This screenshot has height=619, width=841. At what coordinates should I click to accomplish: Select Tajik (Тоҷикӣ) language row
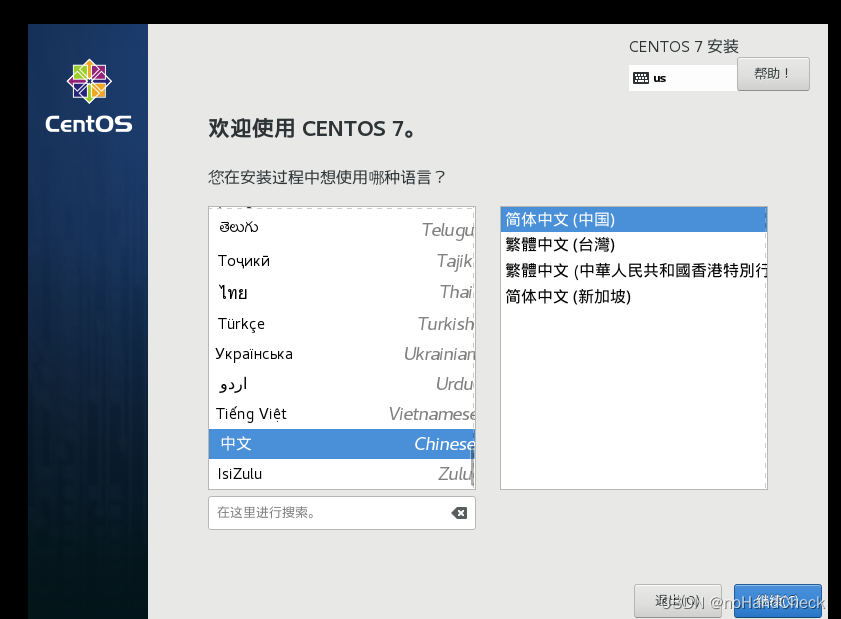pyautogui.click(x=342, y=261)
